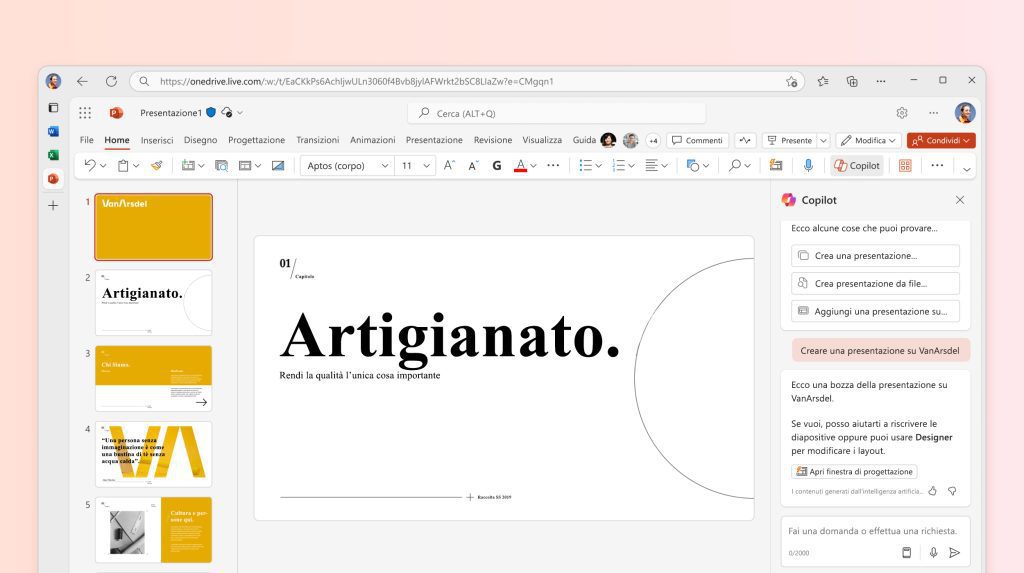Switch to the Disegno tab
The height and width of the screenshot is (573, 1024).
(200, 140)
